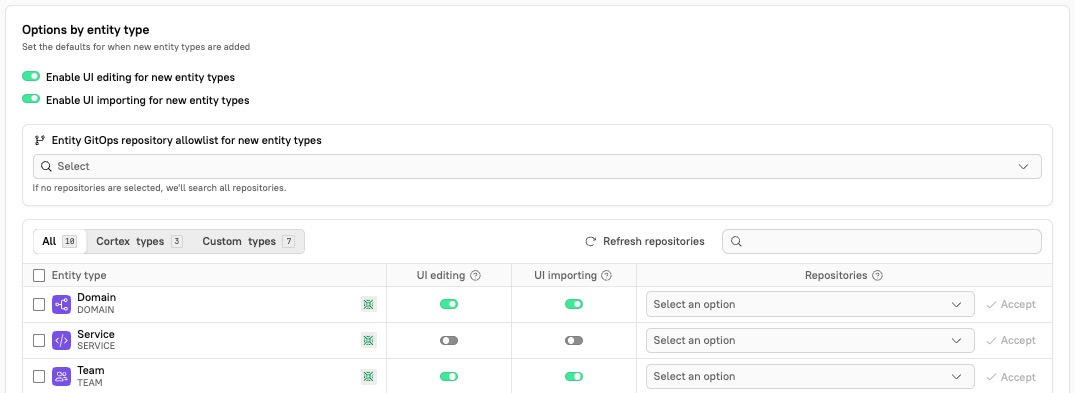Switch to the Cortex types tab

[x=139, y=241]
